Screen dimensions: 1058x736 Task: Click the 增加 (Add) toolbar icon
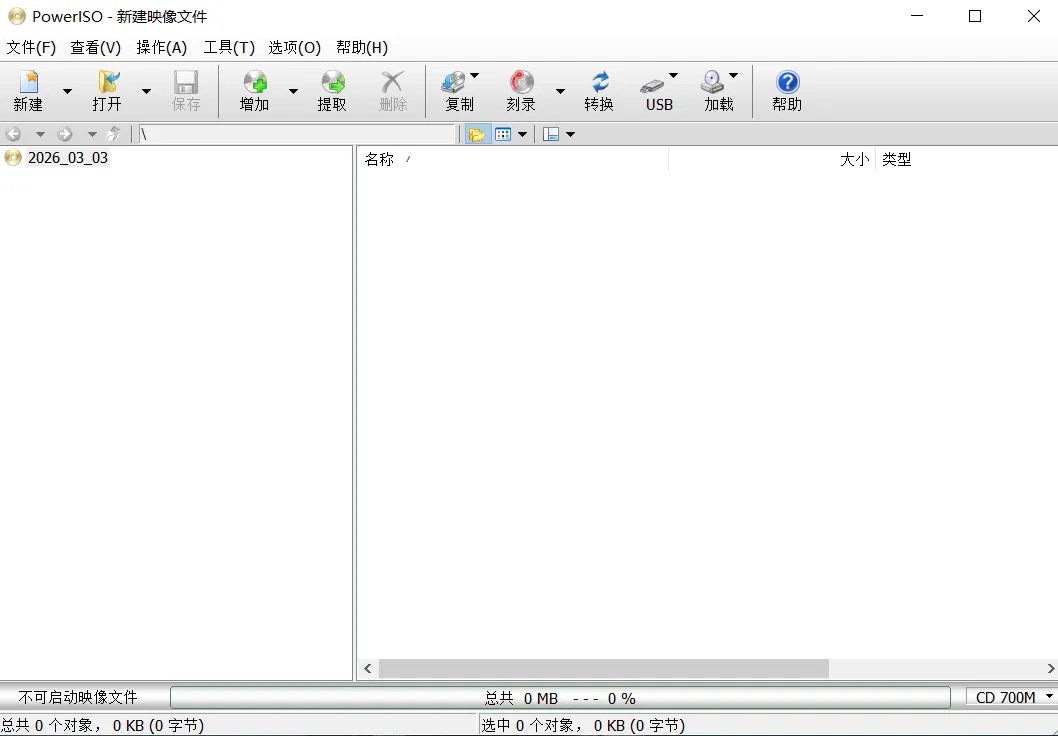(x=254, y=91)
